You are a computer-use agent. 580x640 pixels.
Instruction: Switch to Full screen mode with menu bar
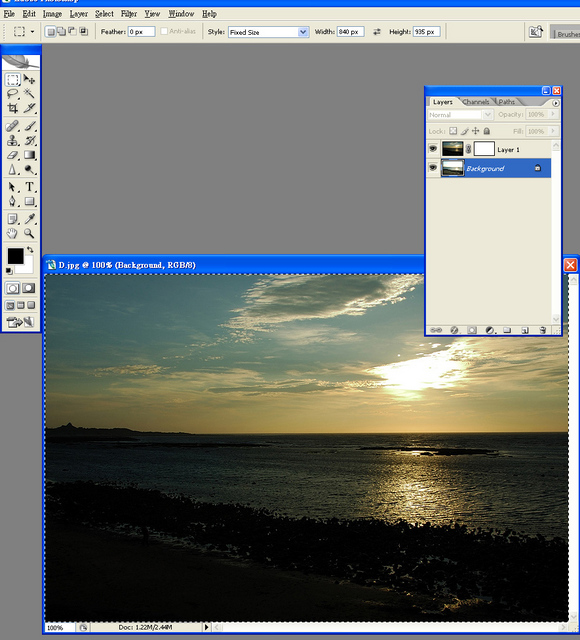21,305
